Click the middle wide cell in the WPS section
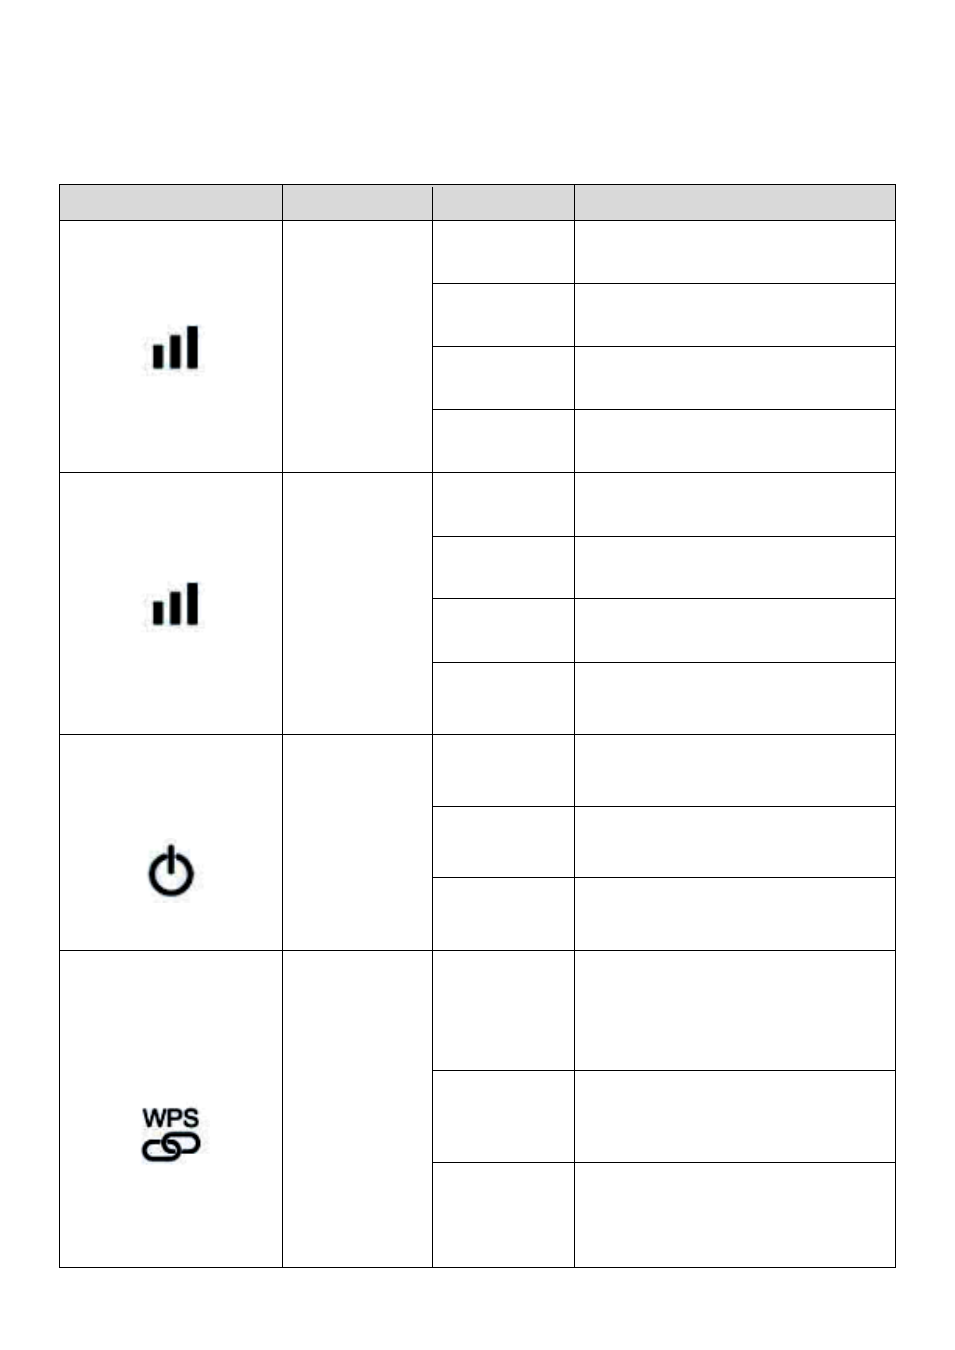Image resolution: width=955 pixels, height=1350 pixels. 735,1116
